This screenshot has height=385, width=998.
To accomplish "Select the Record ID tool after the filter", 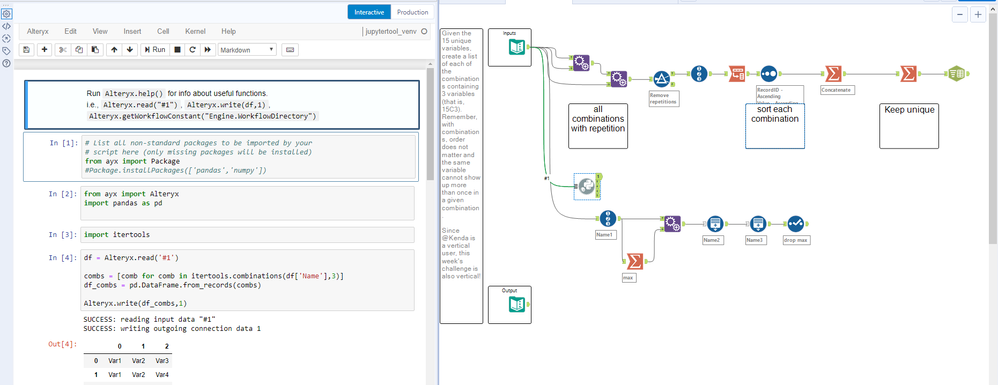I will (x=699, y=74).
